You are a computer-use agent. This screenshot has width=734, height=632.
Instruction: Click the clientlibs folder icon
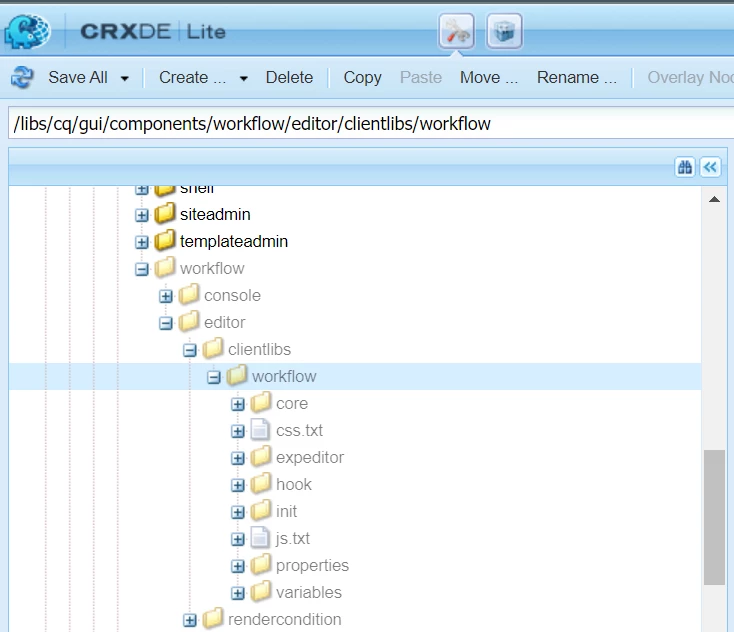click(x=213, y=349)
